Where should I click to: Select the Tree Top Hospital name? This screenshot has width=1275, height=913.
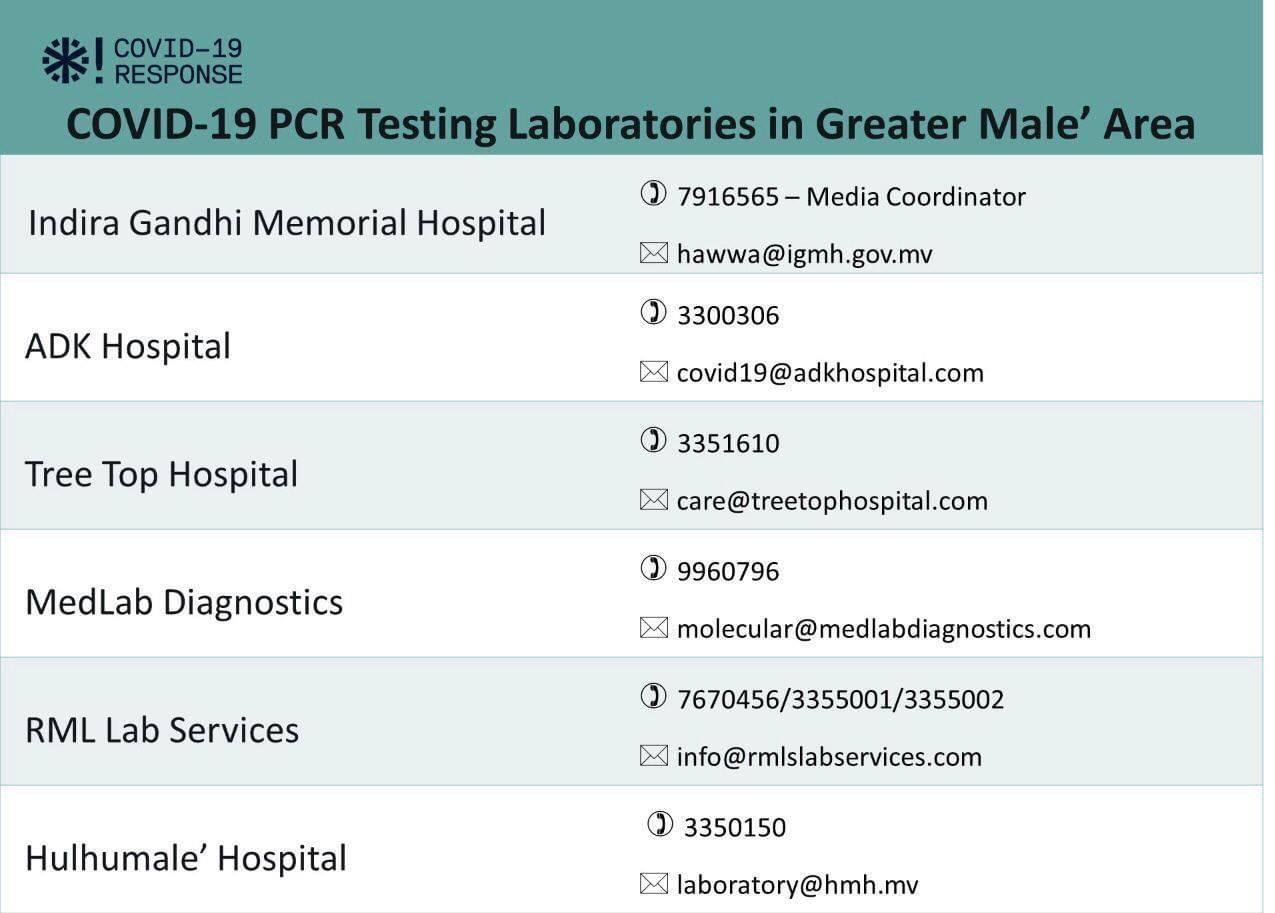click(161, 474)
